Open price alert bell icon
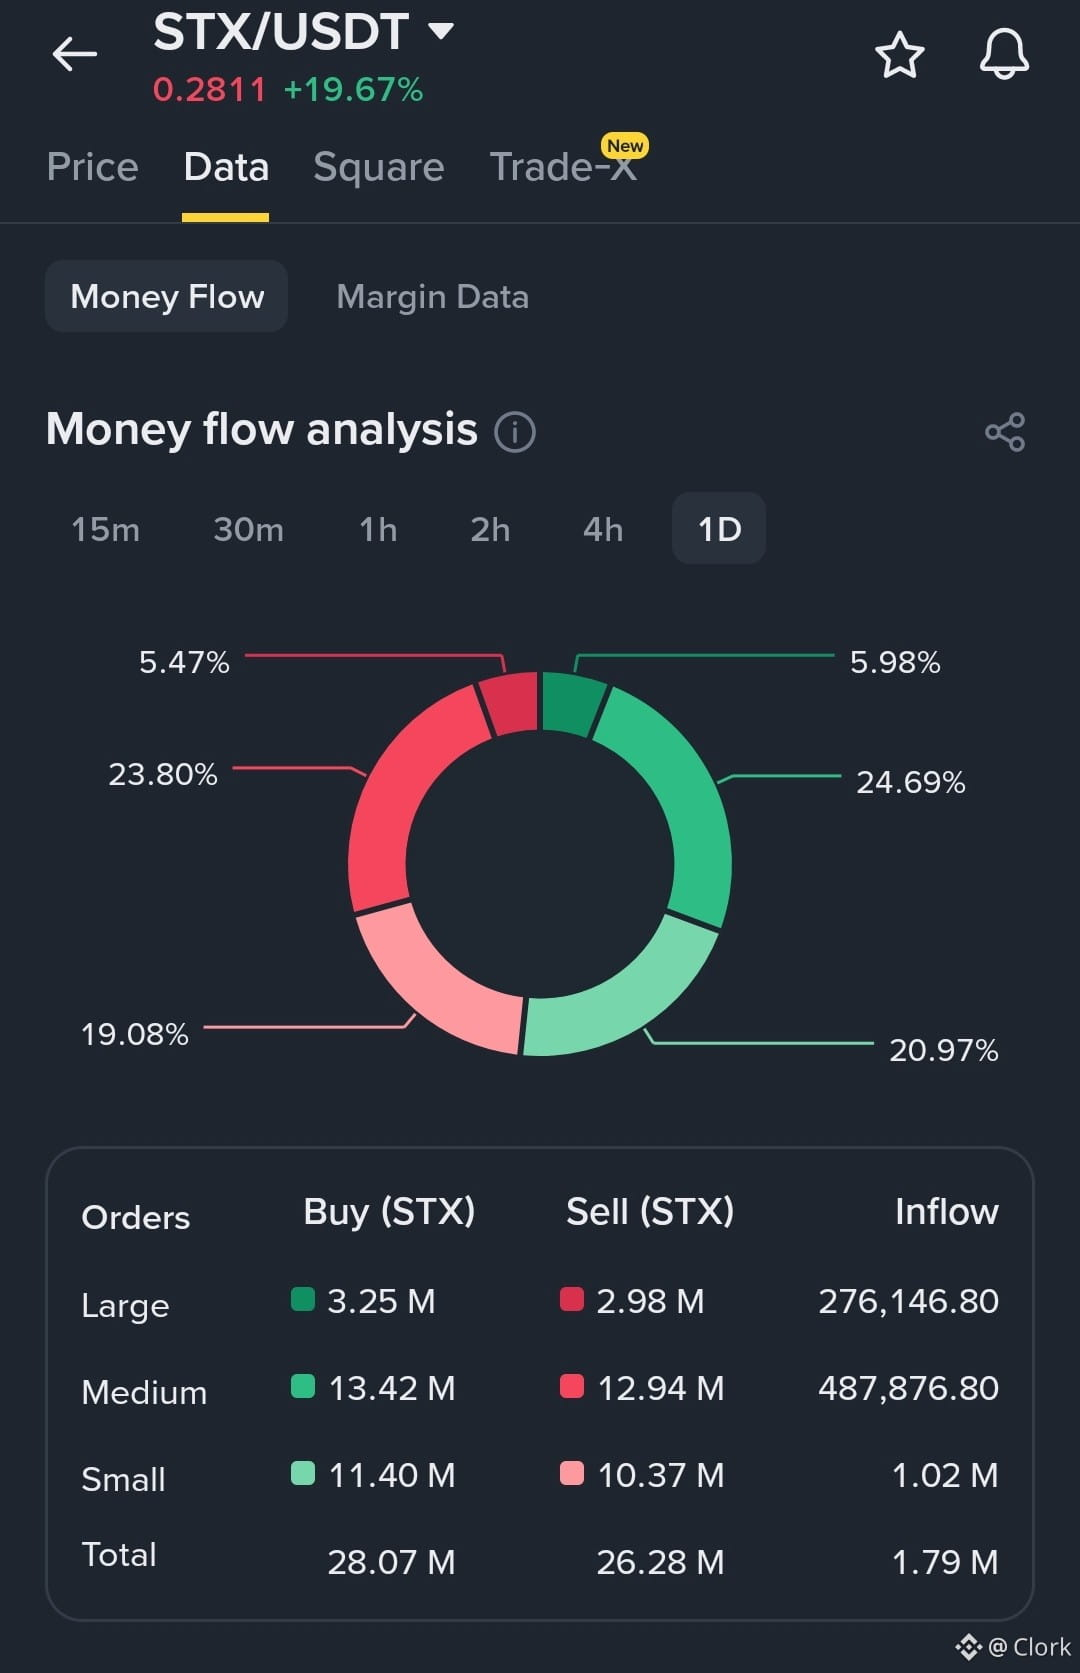 click(1004, 54)
